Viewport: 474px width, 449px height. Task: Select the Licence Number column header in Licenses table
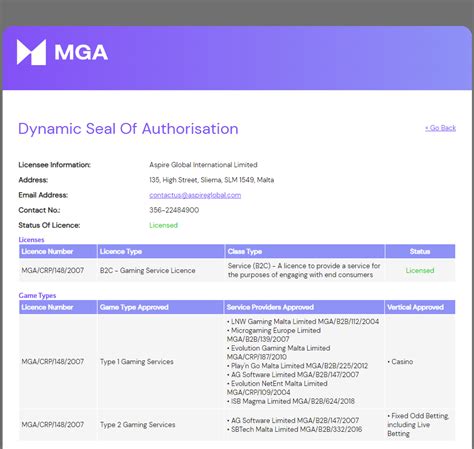click(58, 251)
